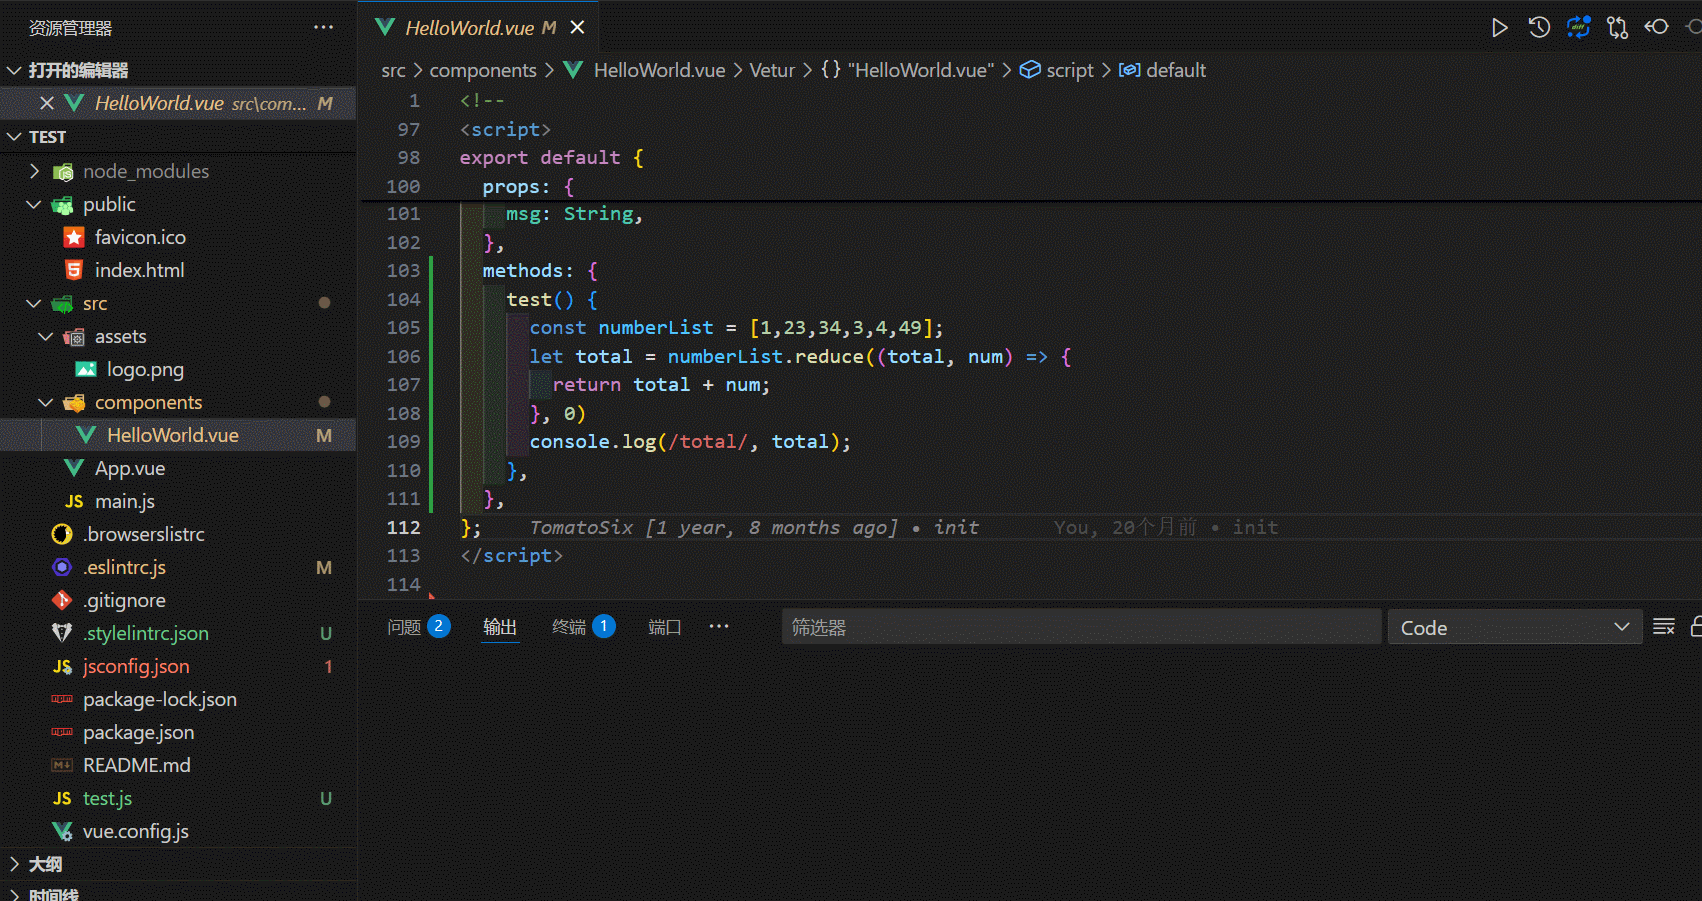Click the default breadcrumb label
This screenshot has width=1702, height=901.
pos(1176,70)
